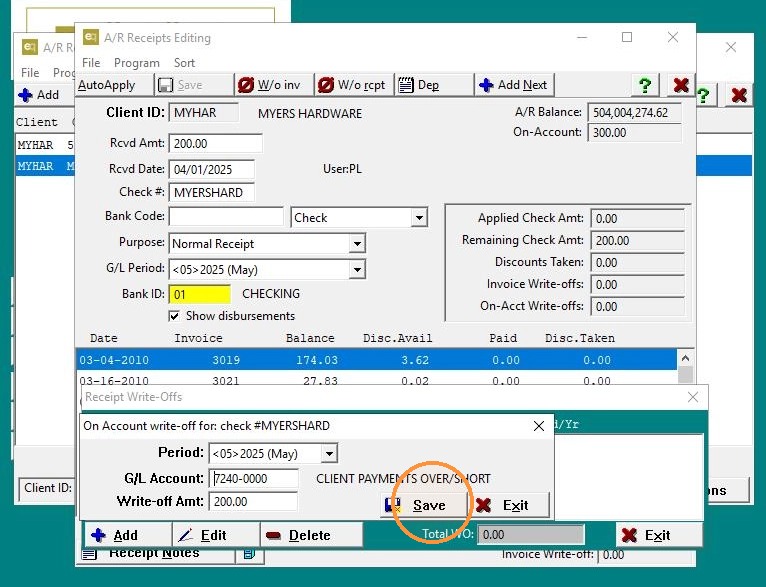Click the W/o inv write-off button
Image resolution: width=766 pixels, height=587 pixels.
(275, 85)
